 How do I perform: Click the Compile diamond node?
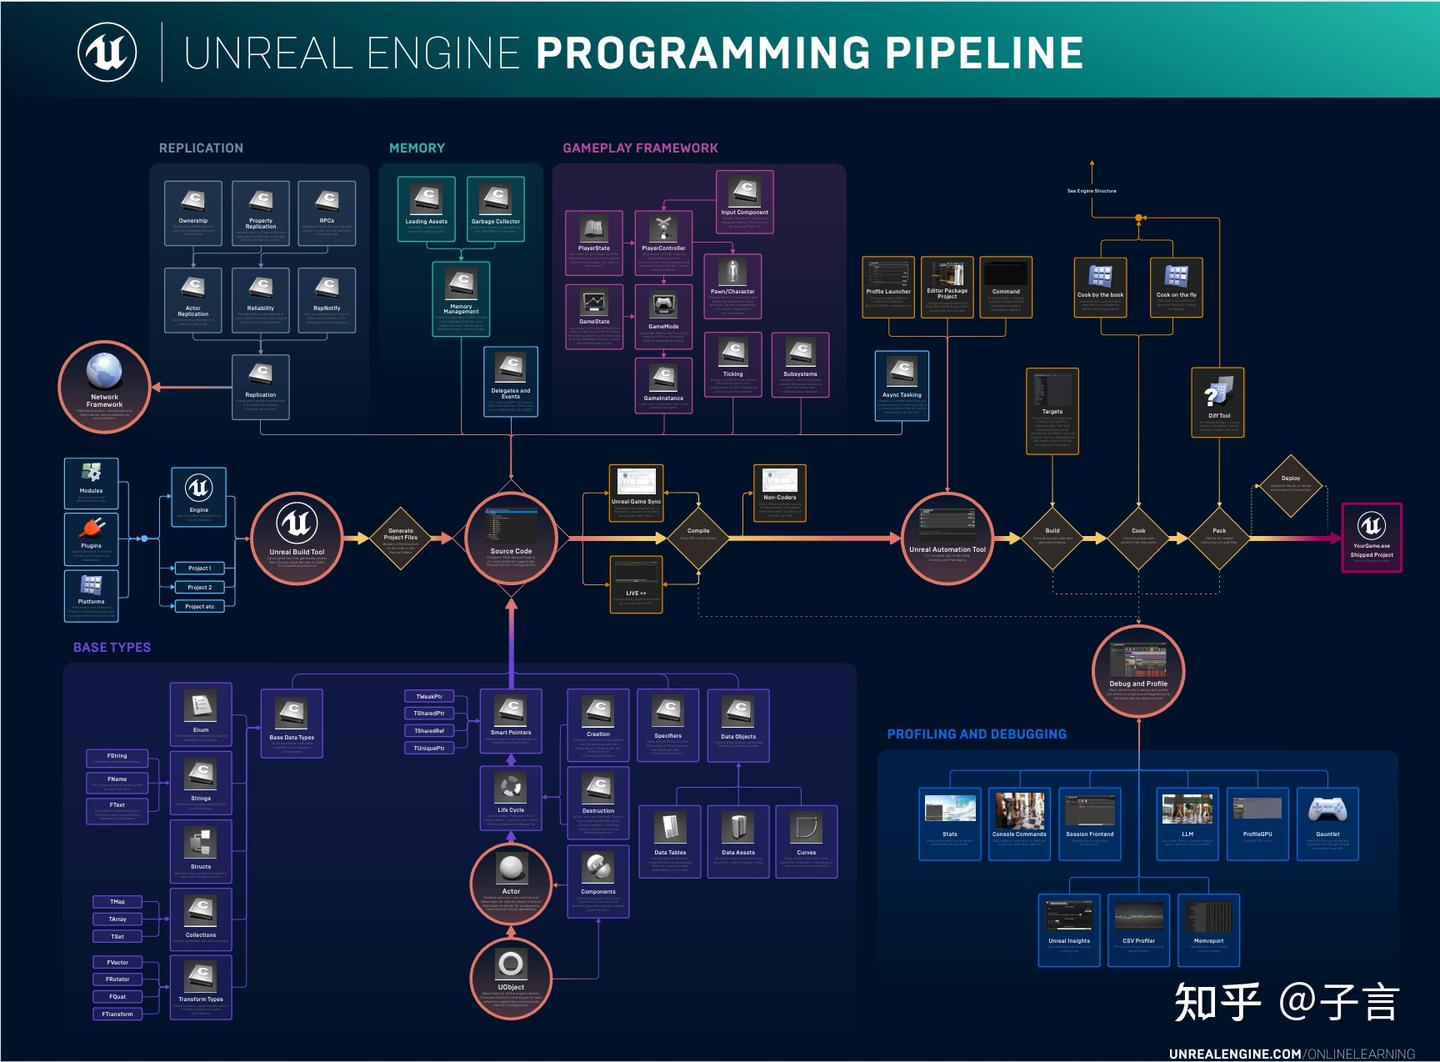[x=697, y=537]
